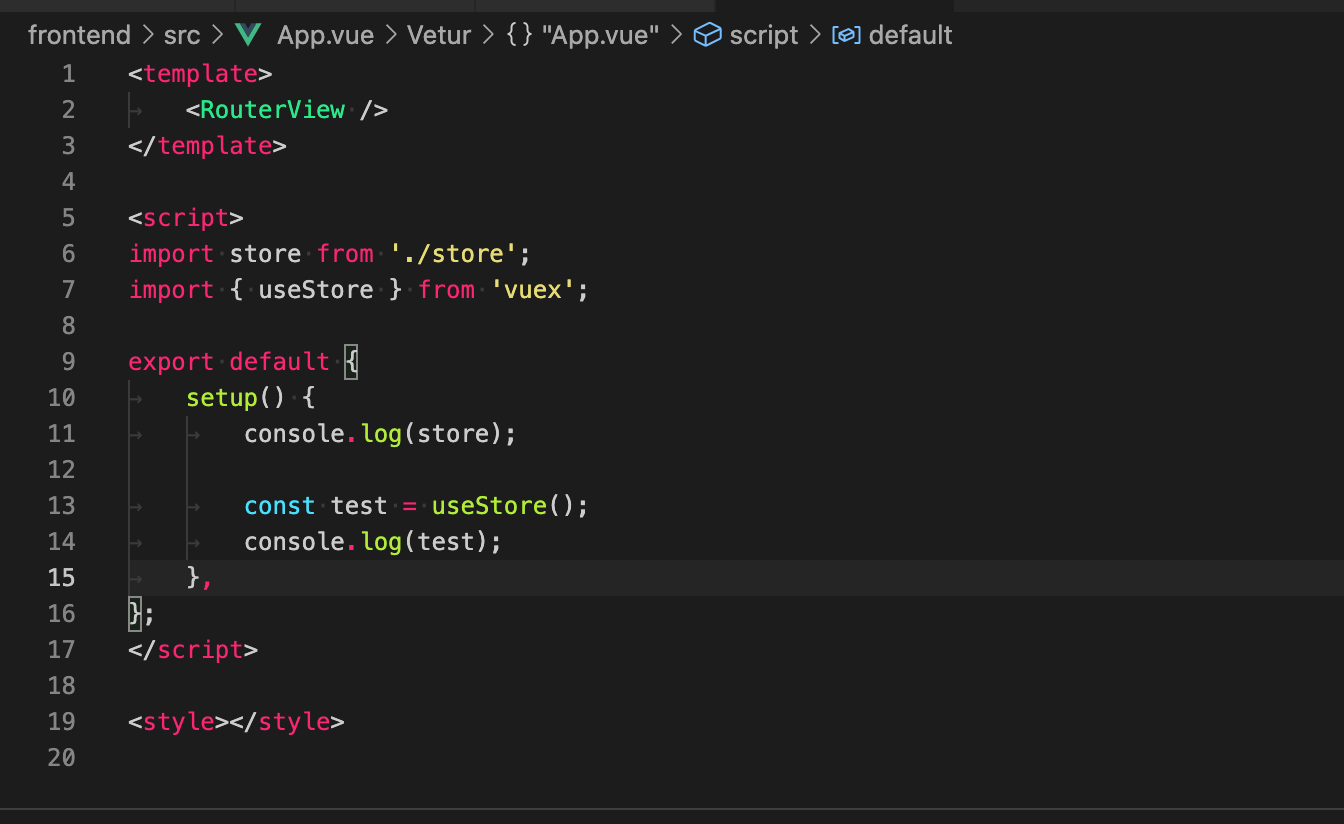
Task: Click the cube icon before 'script'
Action: click(x=707, y=35)
